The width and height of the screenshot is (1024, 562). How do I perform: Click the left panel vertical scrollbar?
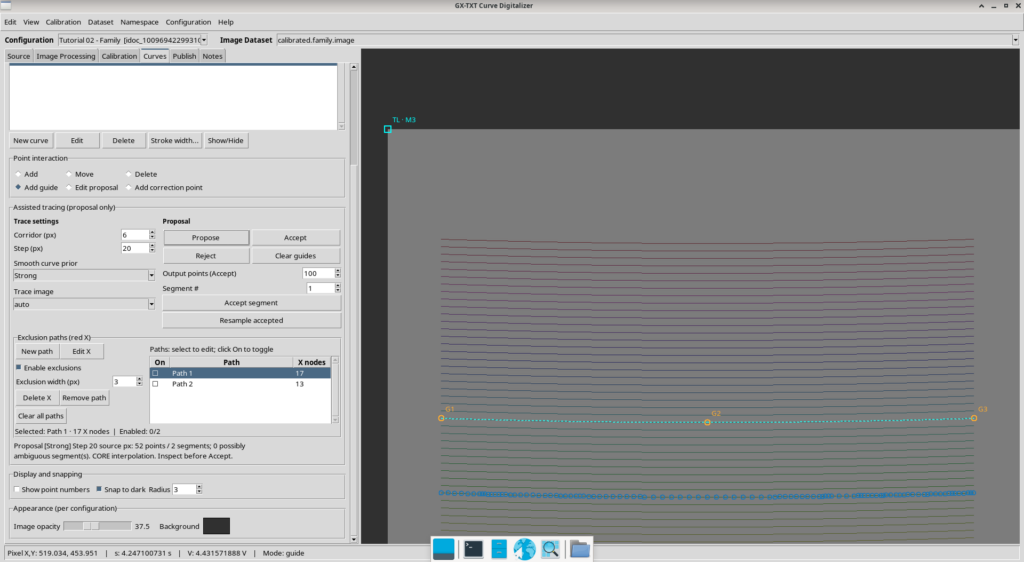click(x=353, y=303)
